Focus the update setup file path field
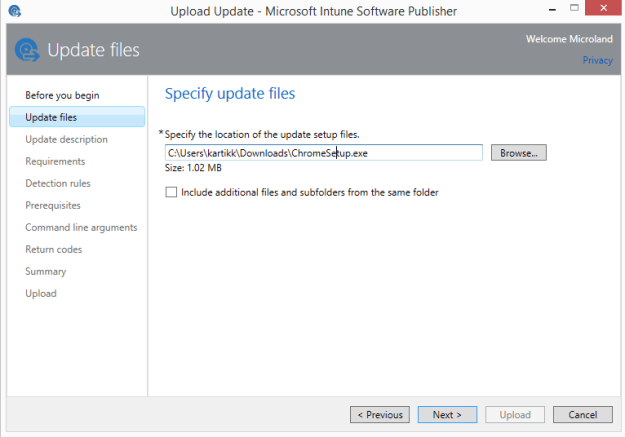 point(324,153)
